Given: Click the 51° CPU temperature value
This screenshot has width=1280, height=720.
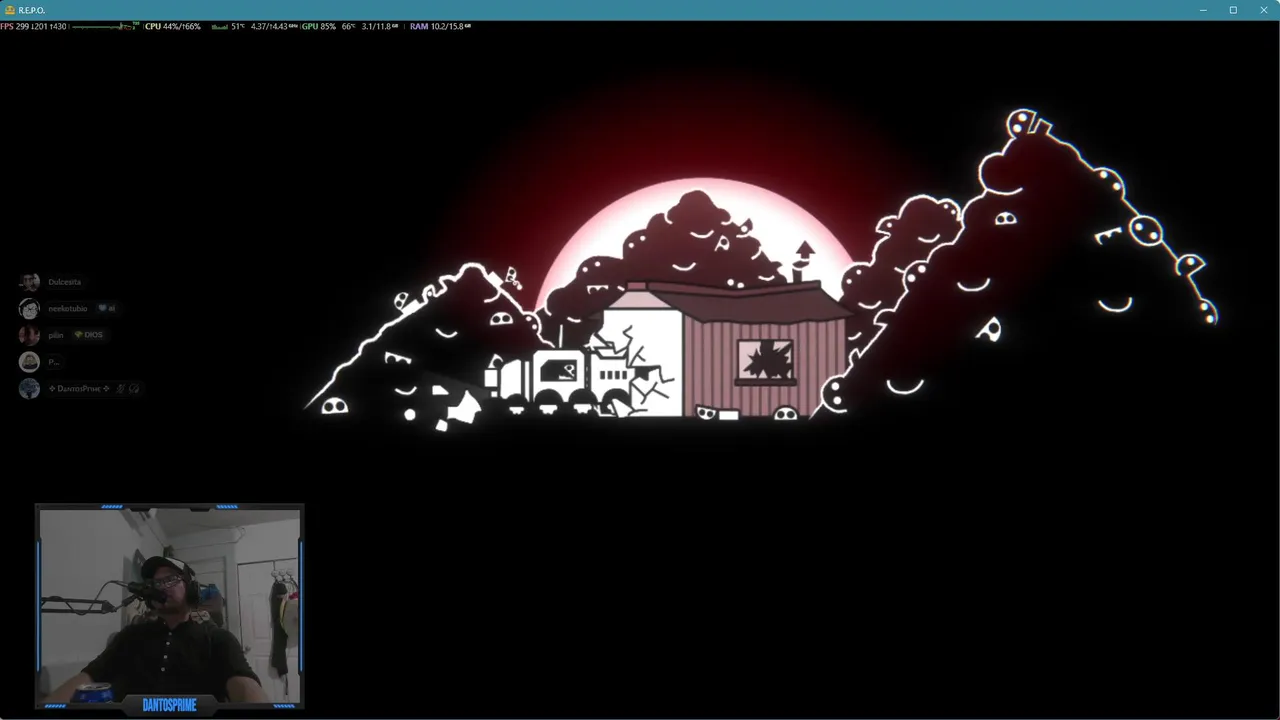Looking at the screenshot, I should (x=238, y=26).
